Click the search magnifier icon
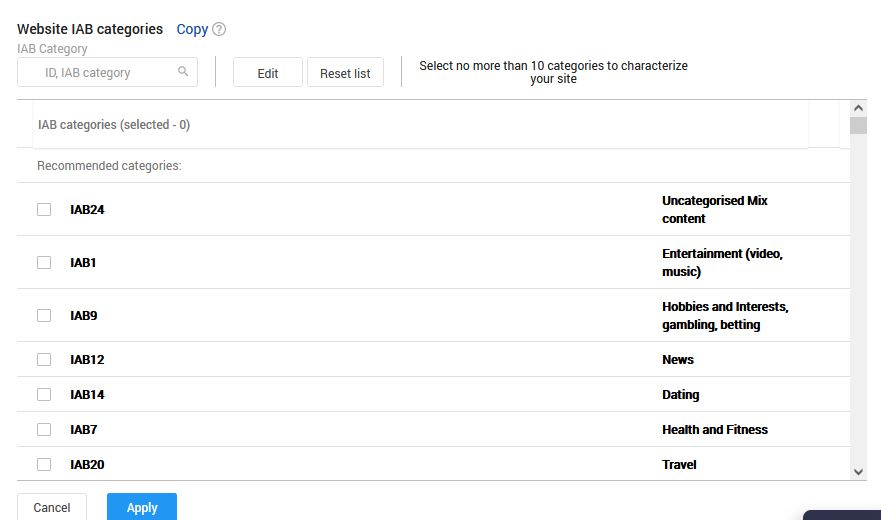This screenshot has width=881, height=520. pos(183,72)
